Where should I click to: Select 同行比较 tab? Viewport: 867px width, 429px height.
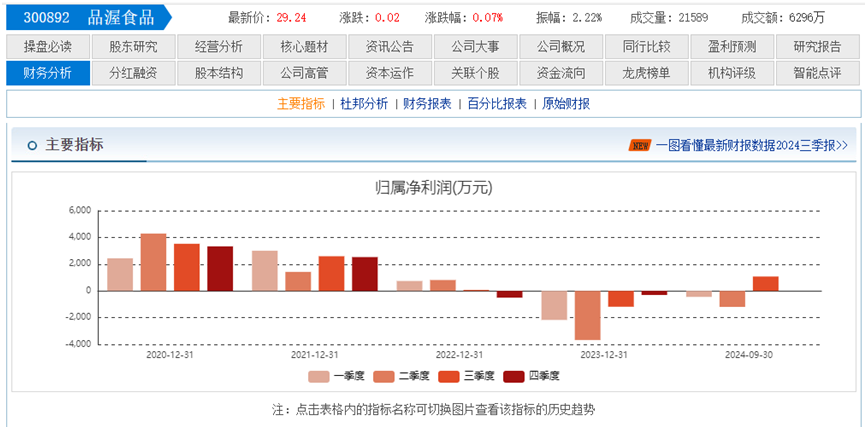646,47
